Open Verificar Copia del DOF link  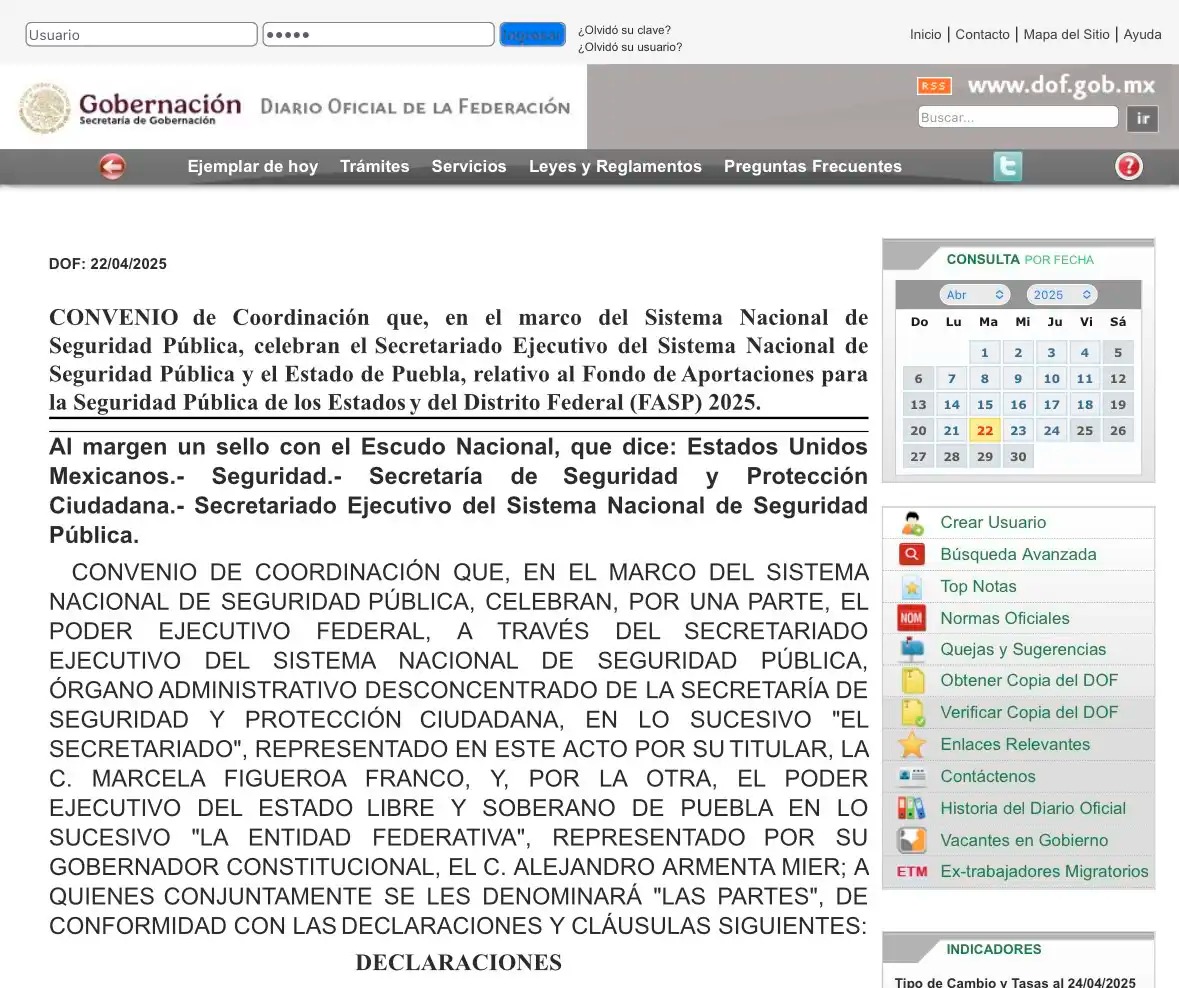1029,712
